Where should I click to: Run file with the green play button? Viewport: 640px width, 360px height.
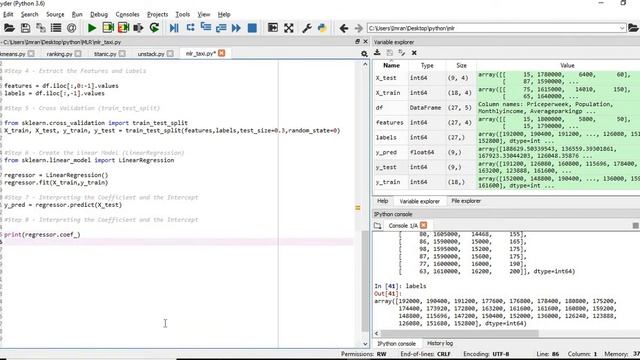[92, 28]
